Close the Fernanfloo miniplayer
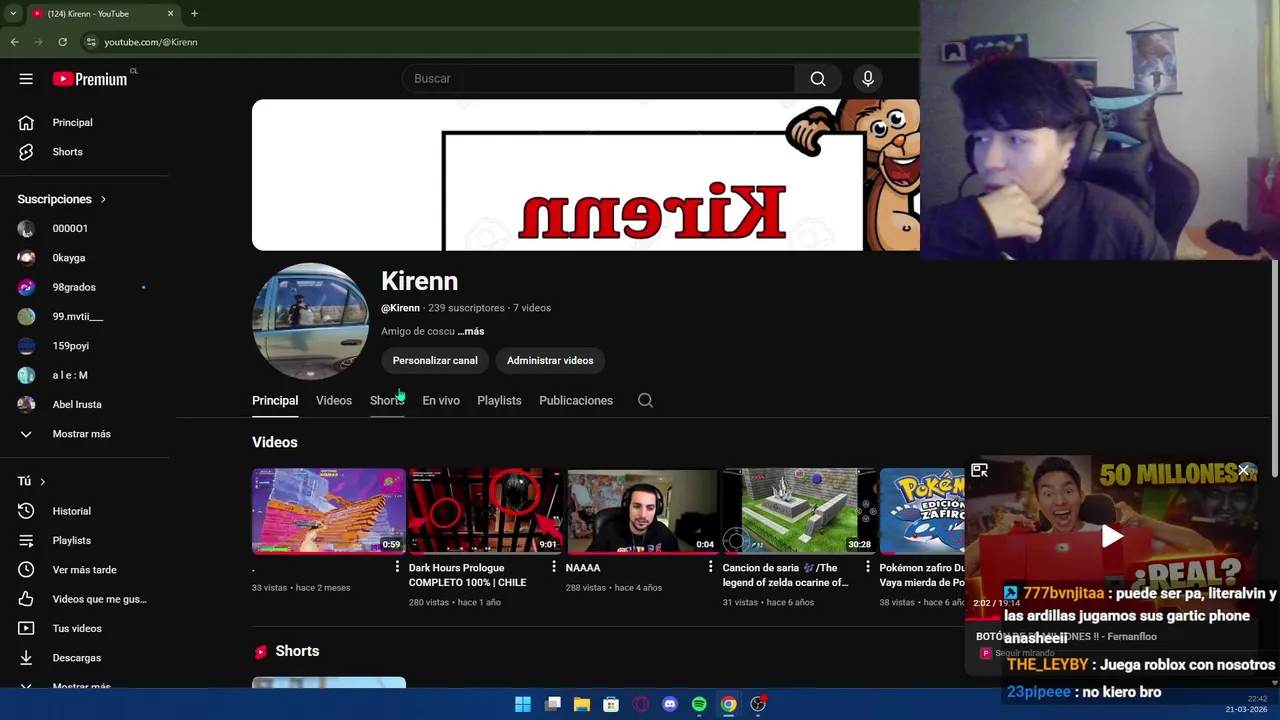This screenshot has height=720, width=1280. 1243,470
